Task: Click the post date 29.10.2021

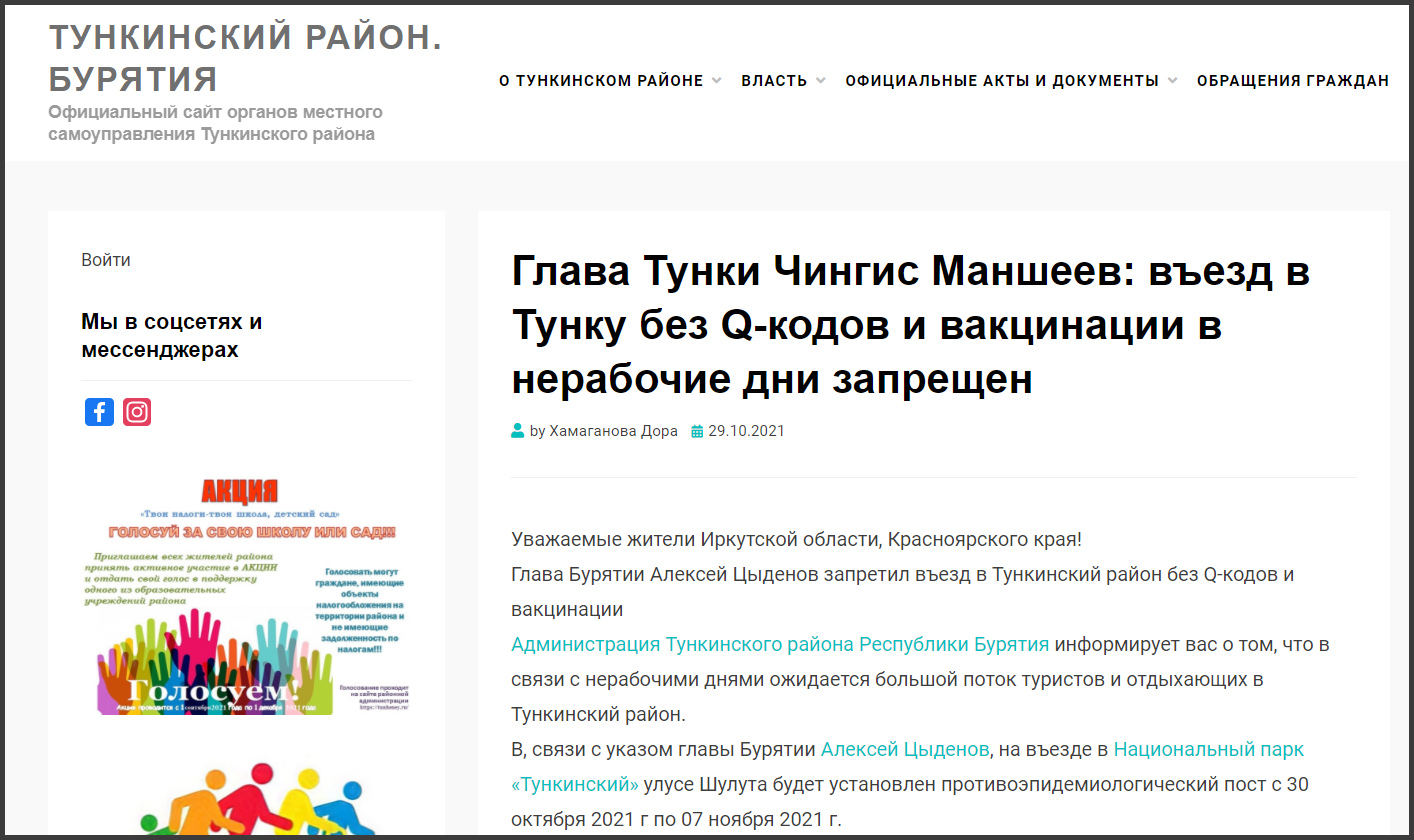Action: pyautogui.click(x=746, y=431)
